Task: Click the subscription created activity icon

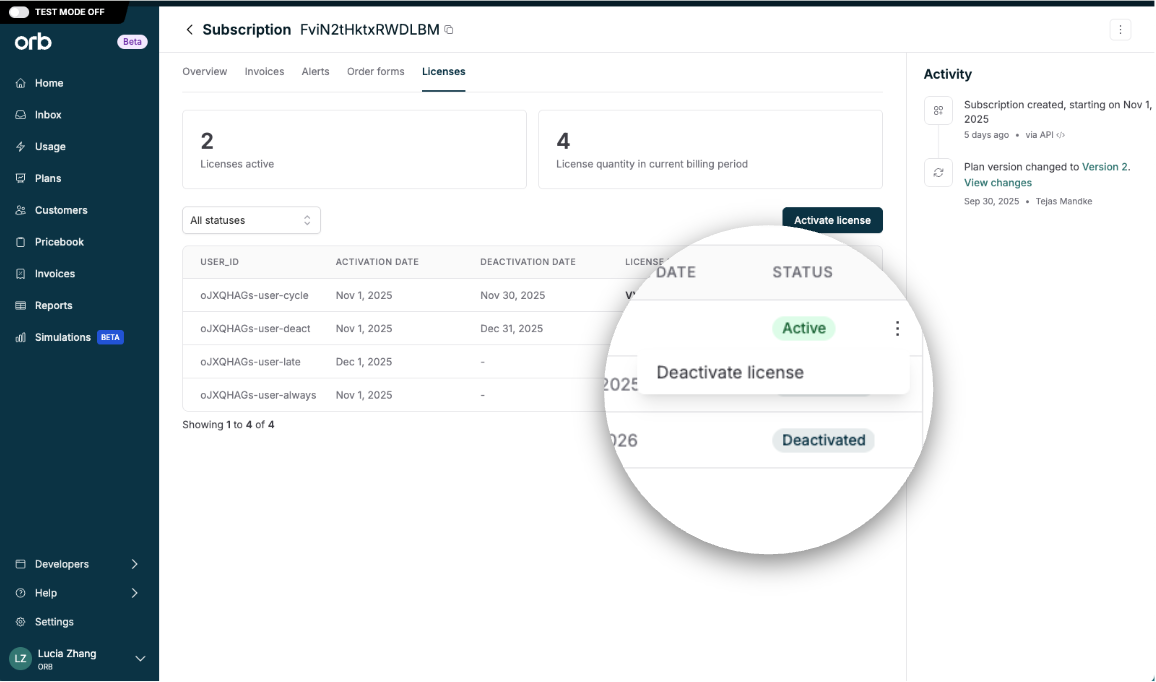Action: coord(939,111)
